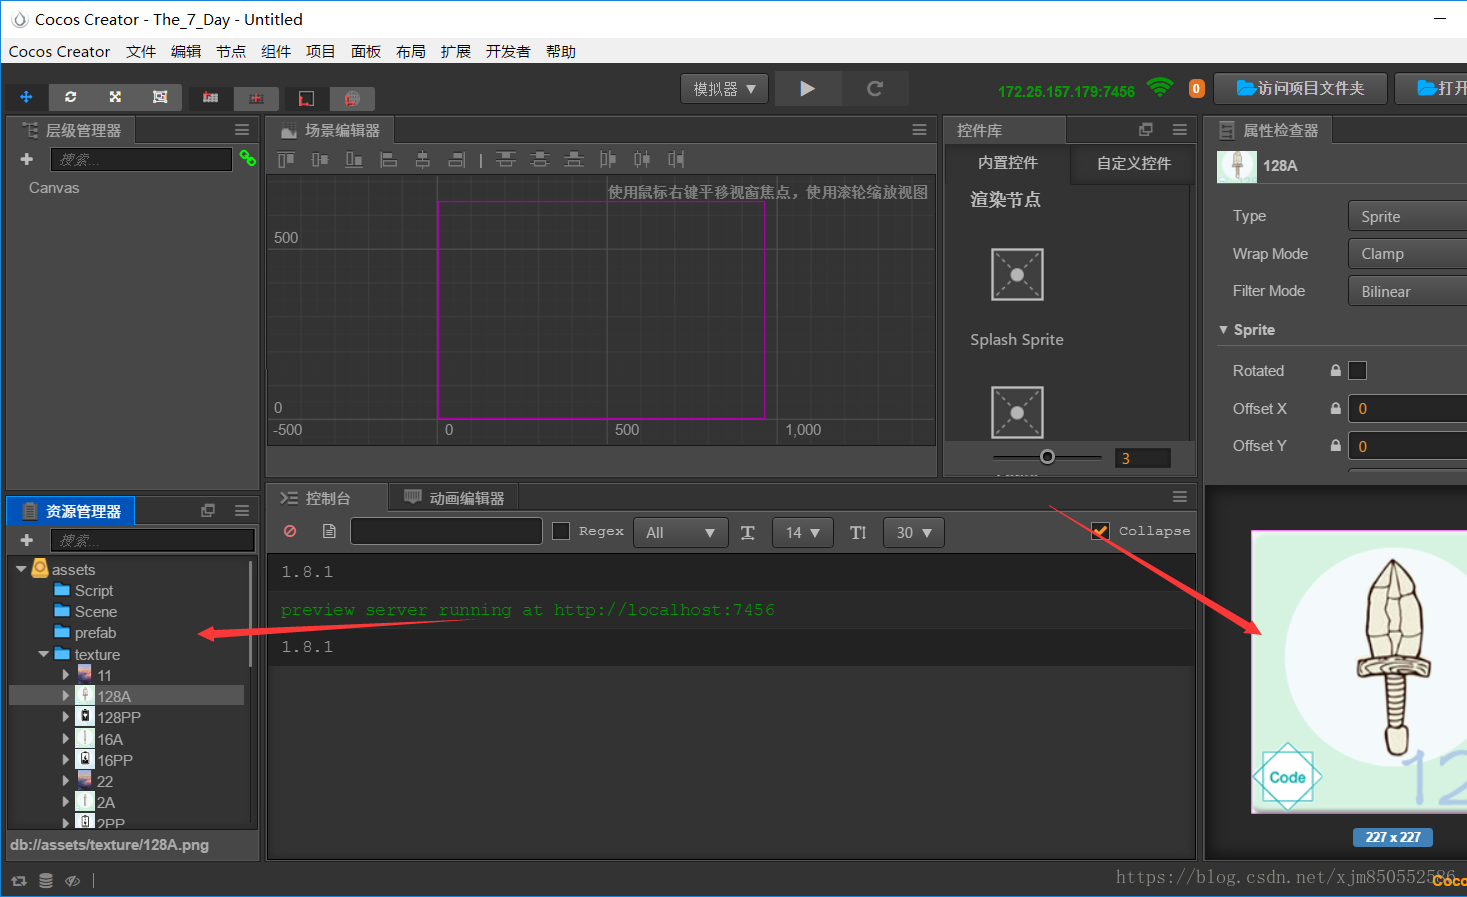Image resolution: width=1467 pixels, height=897 pixels.
Task: Expand the 16A texture item
Action: pos(66,739)
